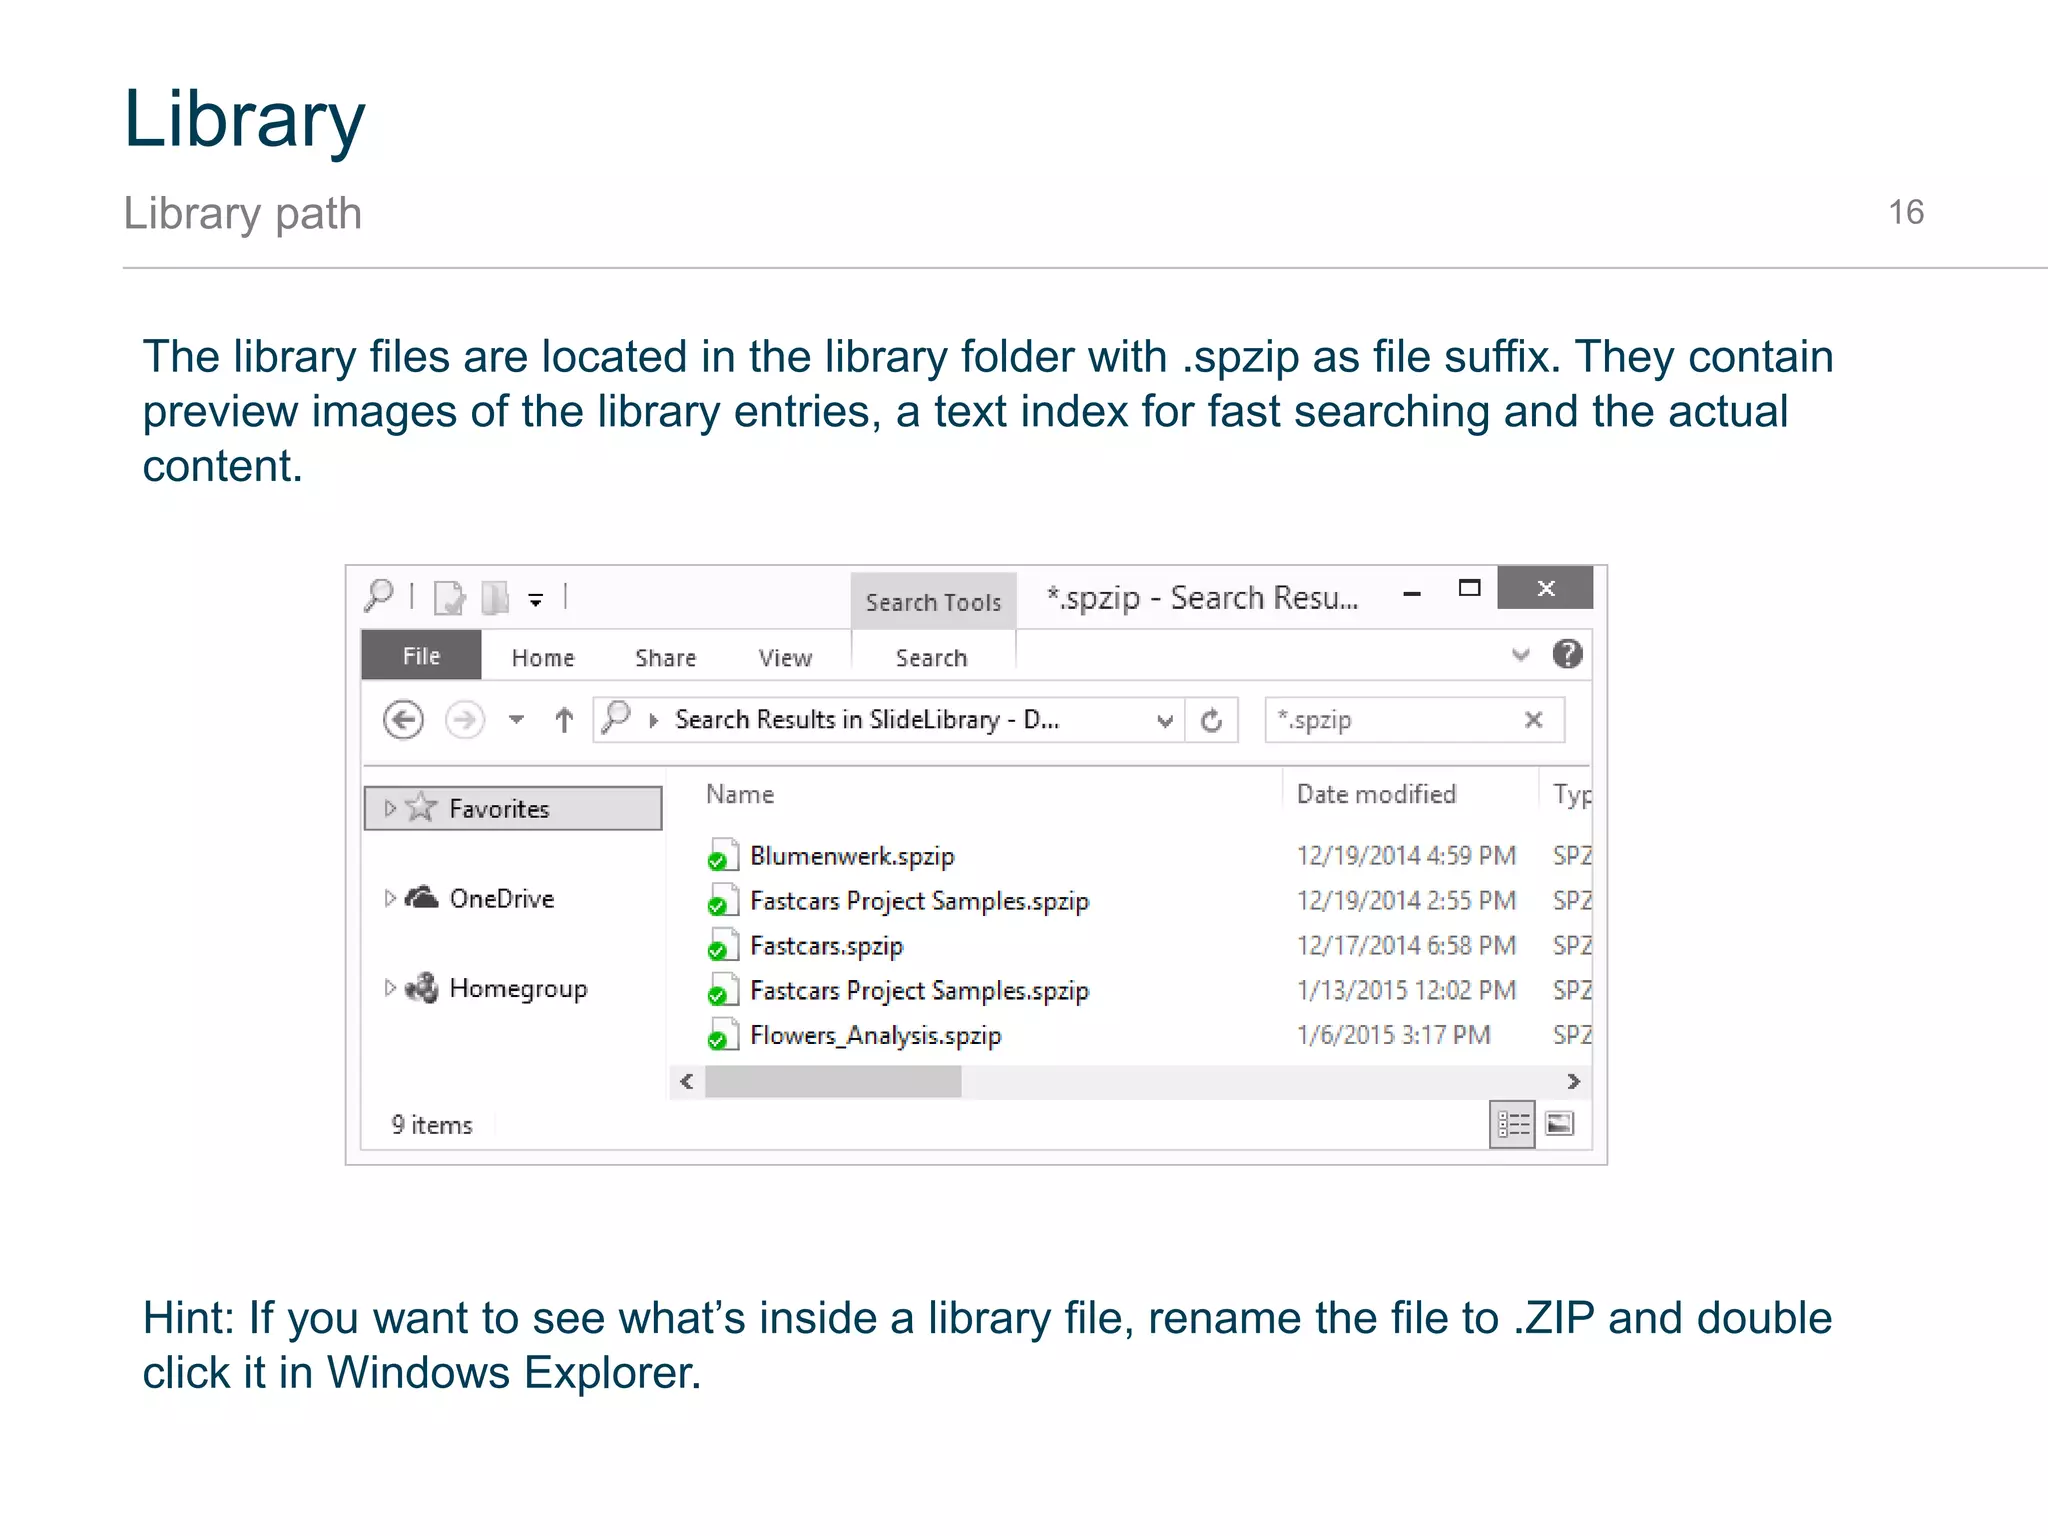Click the 1/6/2015 3:17 PM date cell

point(1393,1036)
